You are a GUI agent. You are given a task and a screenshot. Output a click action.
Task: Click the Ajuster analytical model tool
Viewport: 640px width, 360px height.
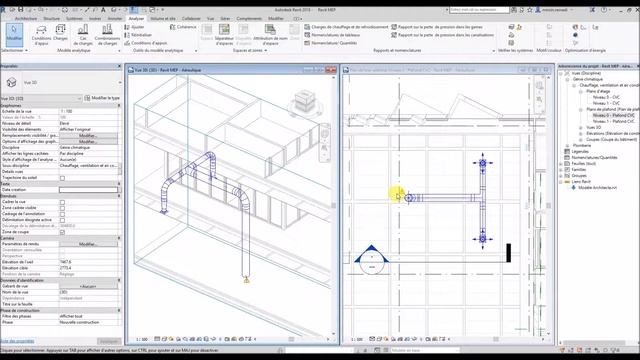click(x=134, y=27)
